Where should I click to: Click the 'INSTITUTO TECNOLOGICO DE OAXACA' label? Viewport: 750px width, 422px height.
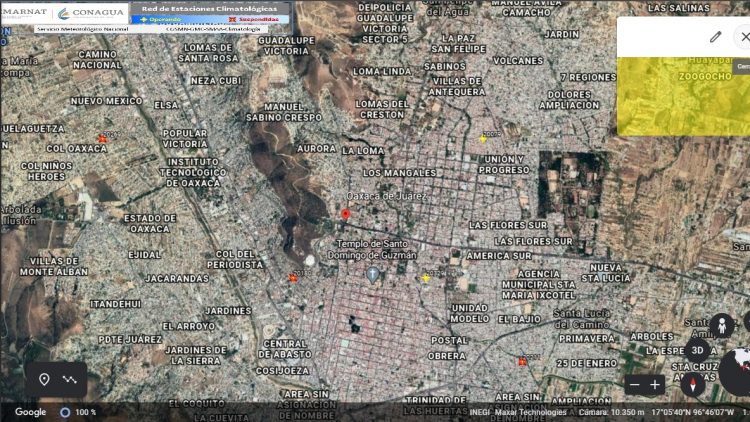click(193, 172)
